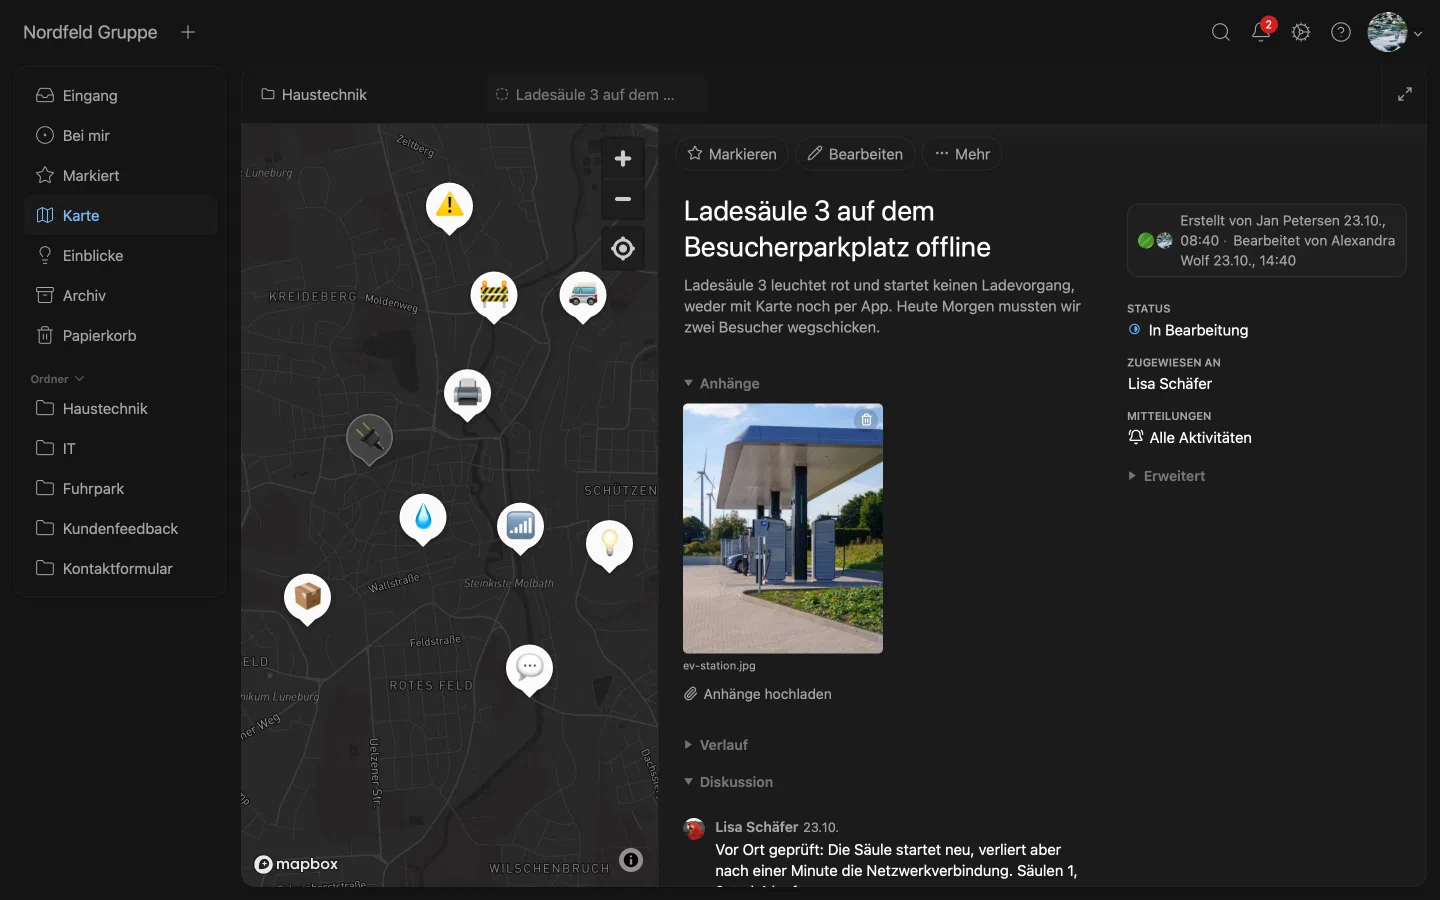This screenshot has width=1440, height=900.
Task: Collapse the Ordner list in the sidebar
Action: click(x=57, y=379)
